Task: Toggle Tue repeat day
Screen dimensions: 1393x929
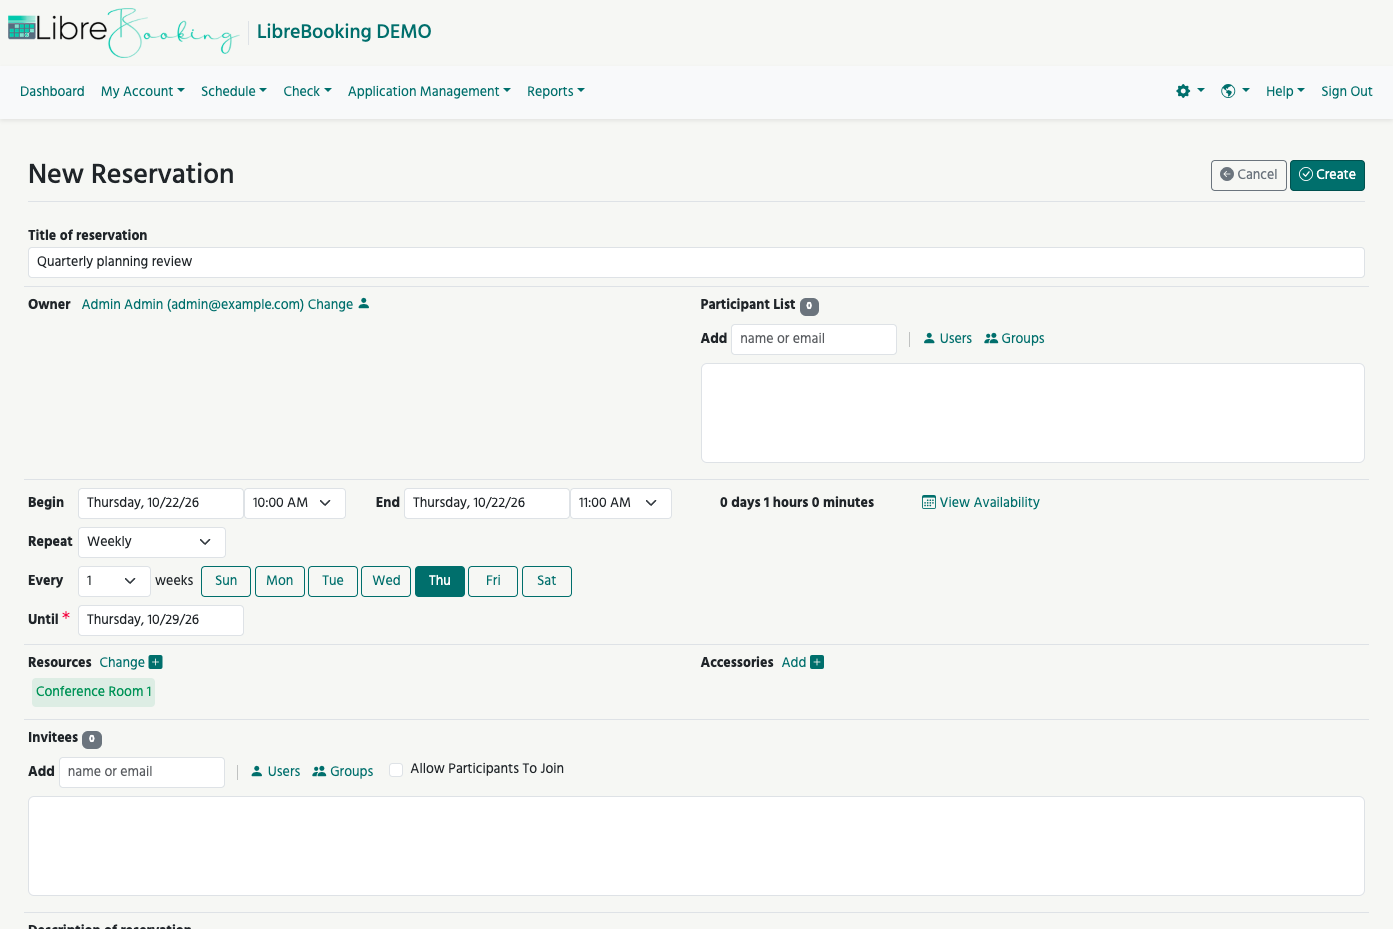Action: (x=333, y=581)
